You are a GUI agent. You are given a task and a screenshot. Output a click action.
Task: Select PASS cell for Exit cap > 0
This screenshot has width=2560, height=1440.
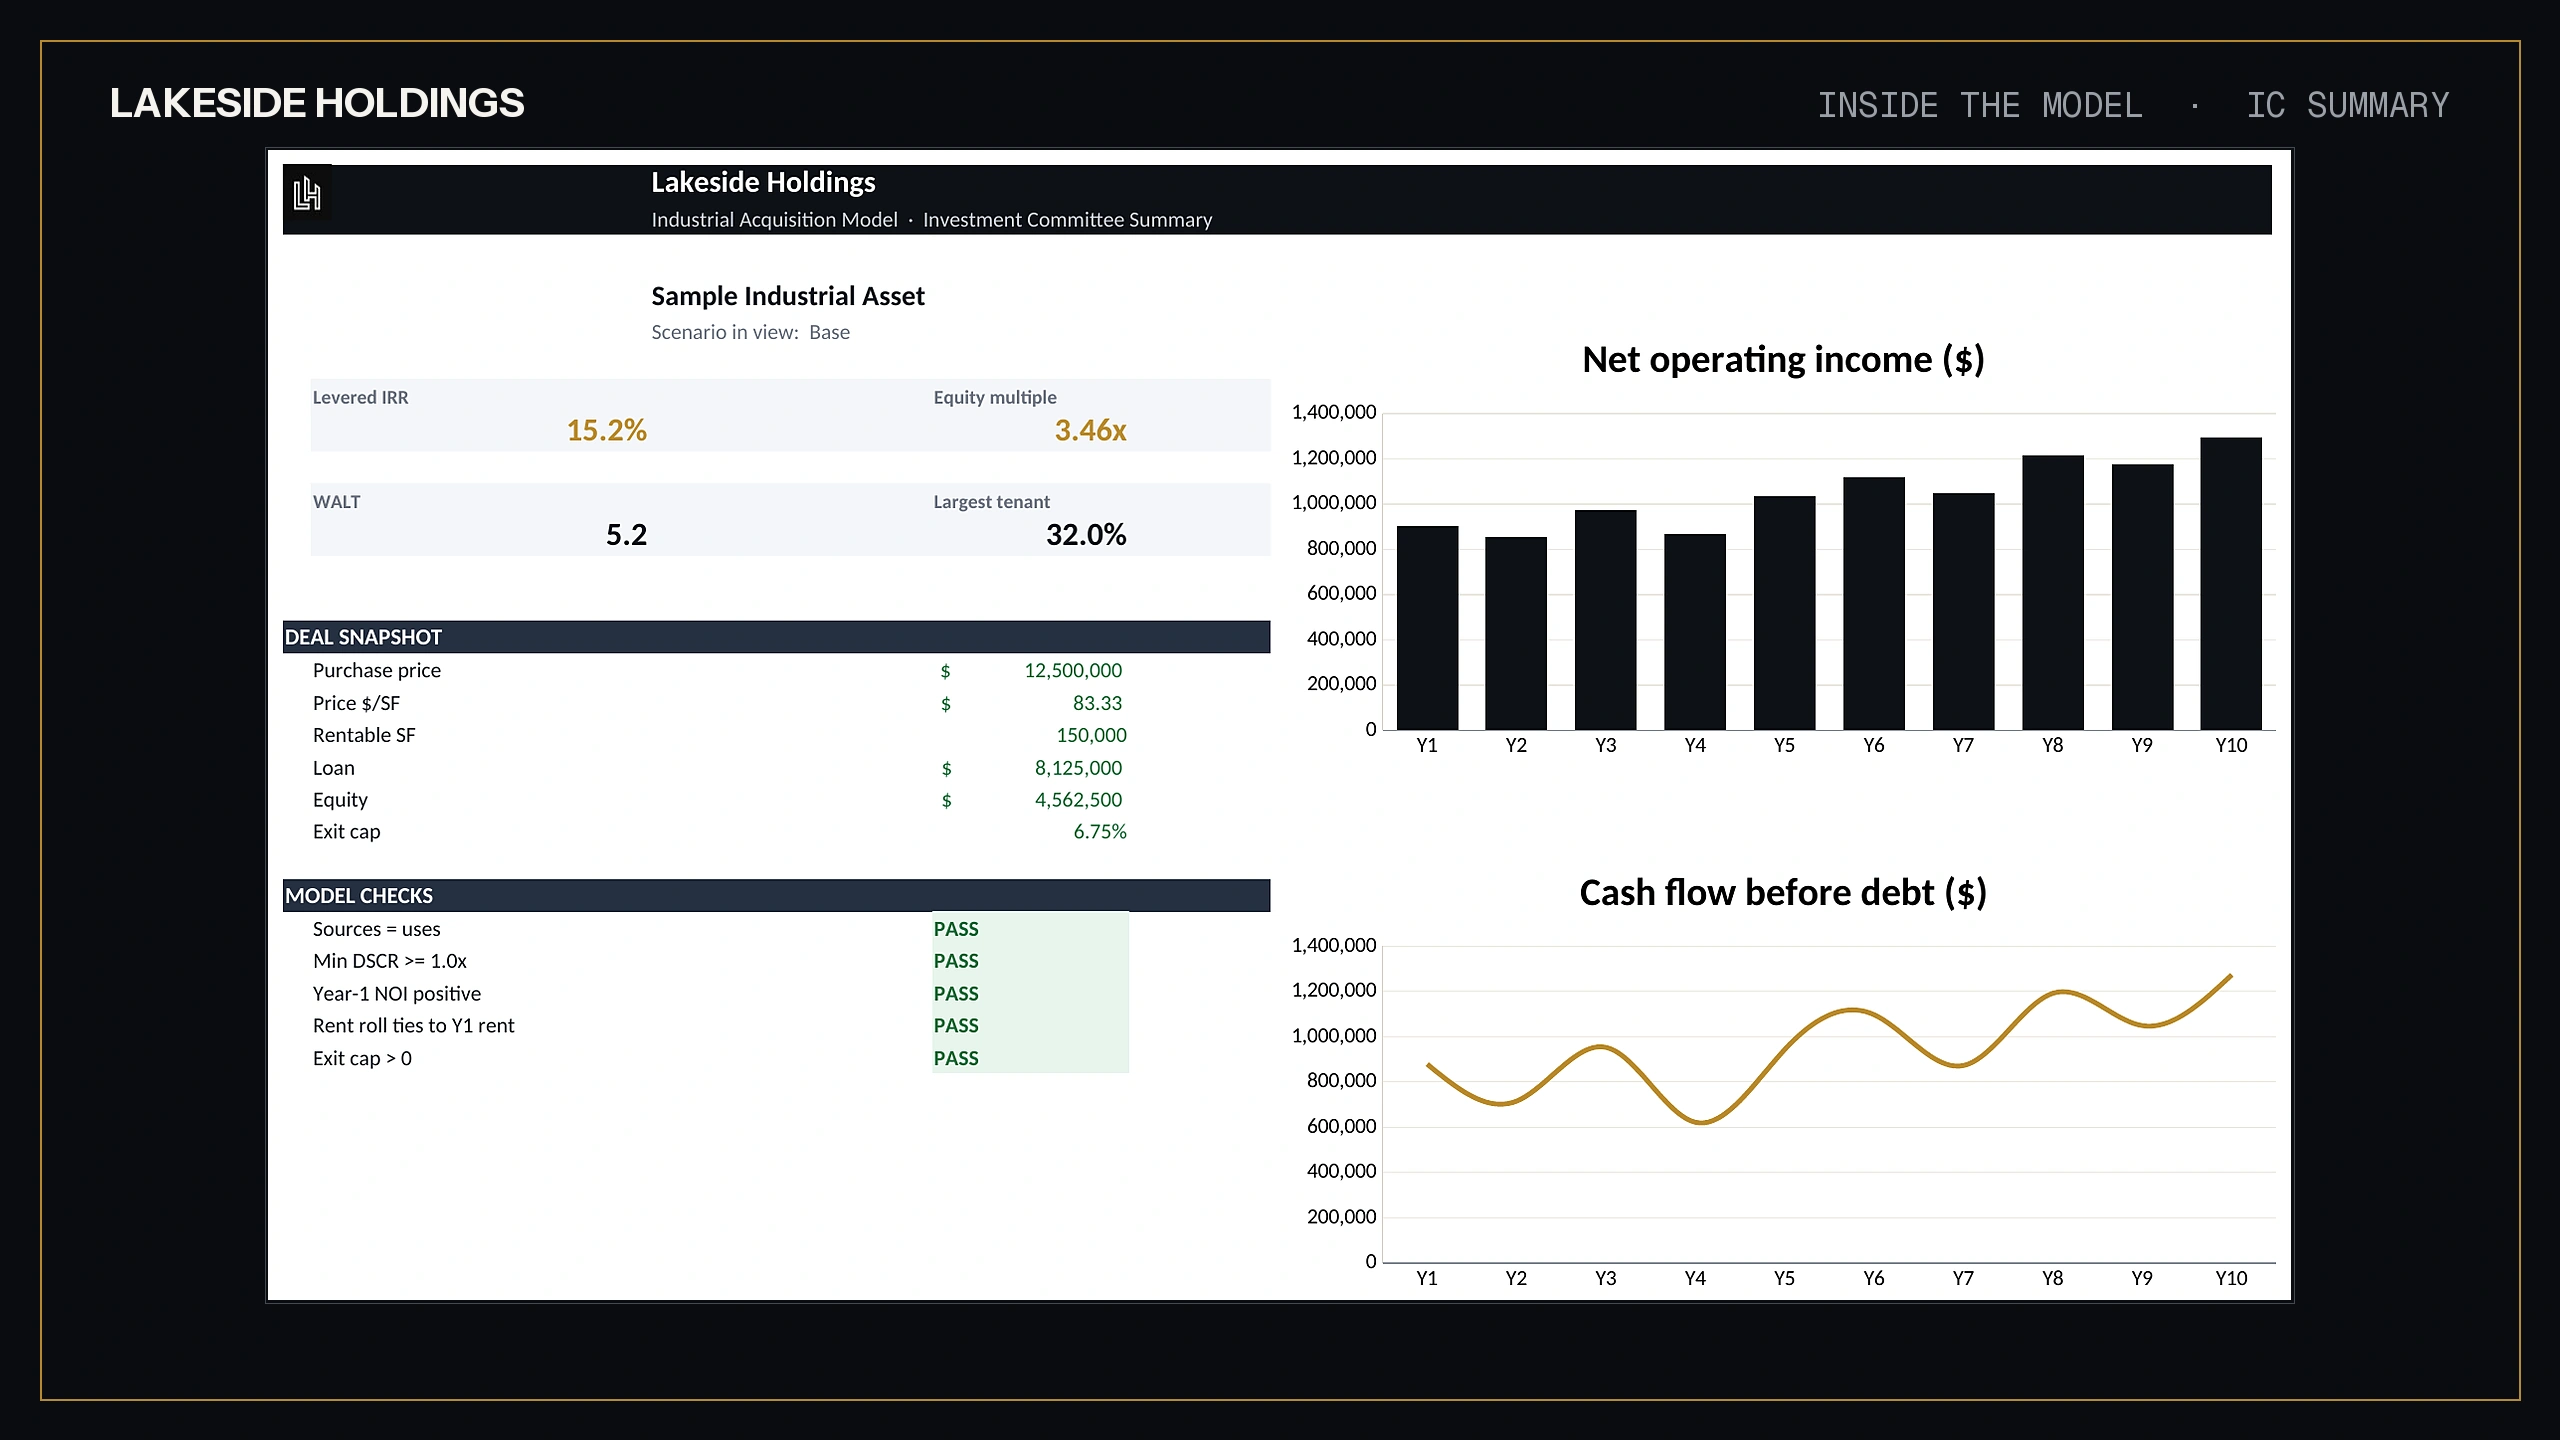[1030, 1058]
